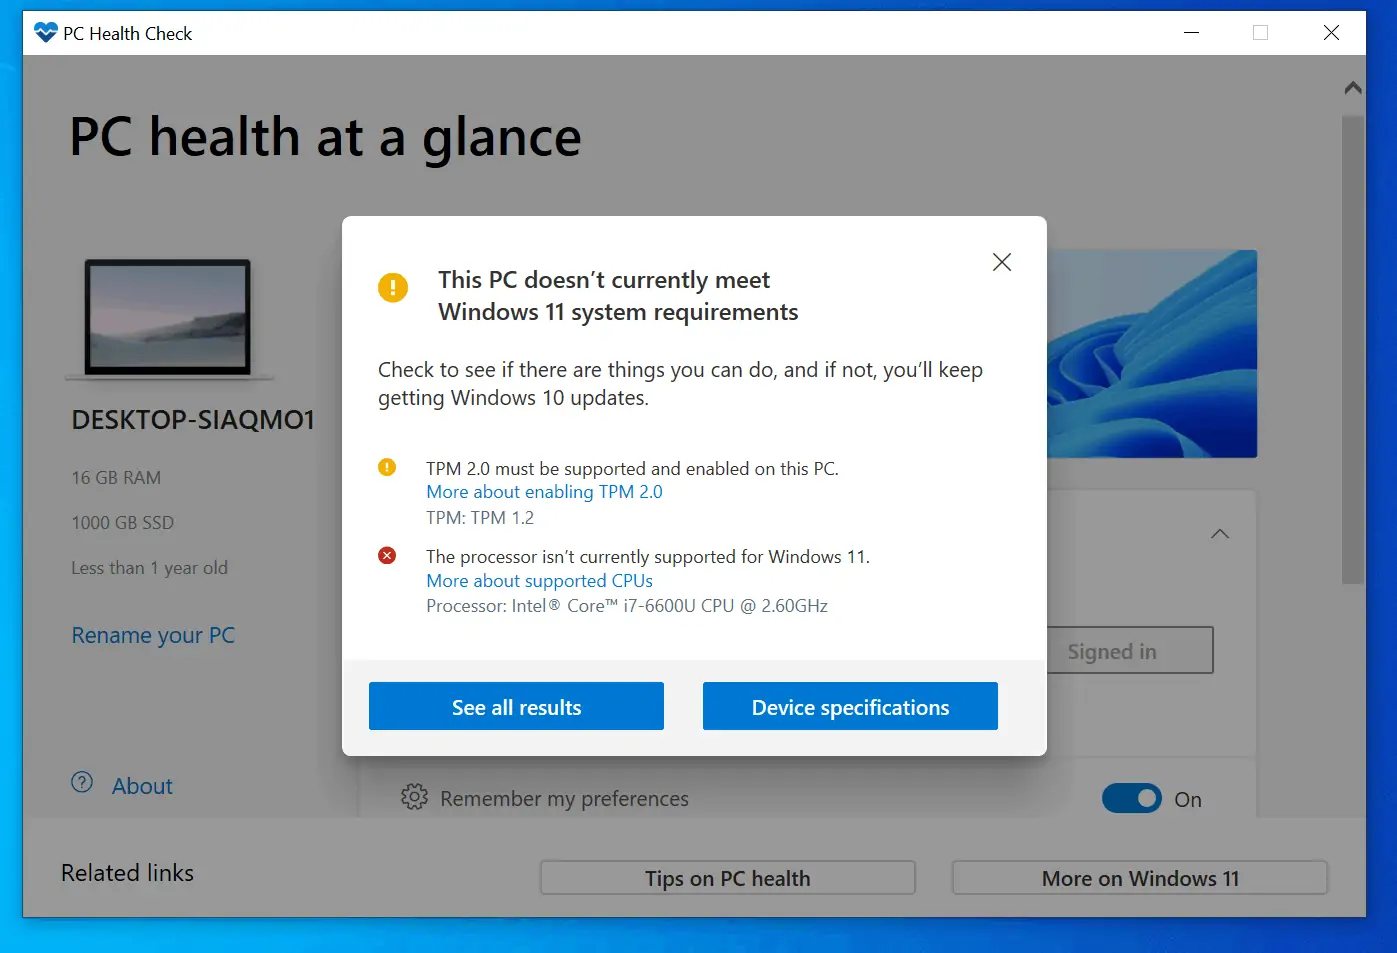Screen dimensions: 1397x953
Task: Open Tips on PC health
Action: 728,878
